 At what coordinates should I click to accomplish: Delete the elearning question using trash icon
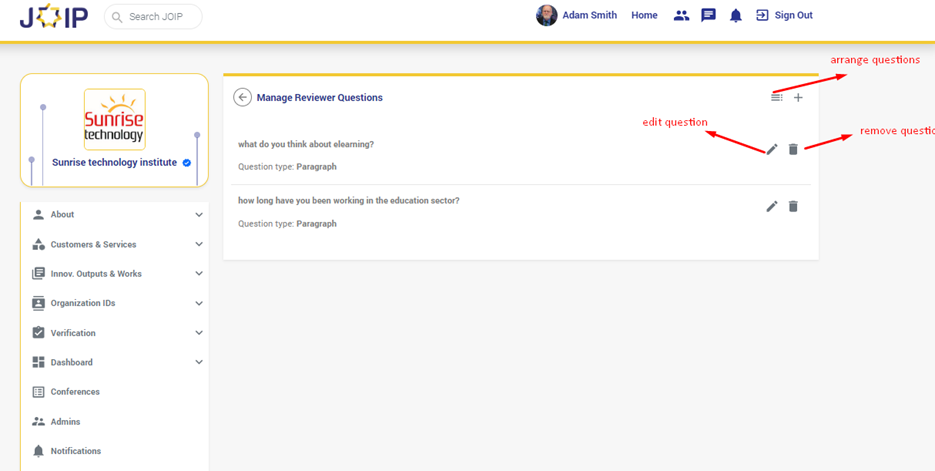[x=793, y=149]
